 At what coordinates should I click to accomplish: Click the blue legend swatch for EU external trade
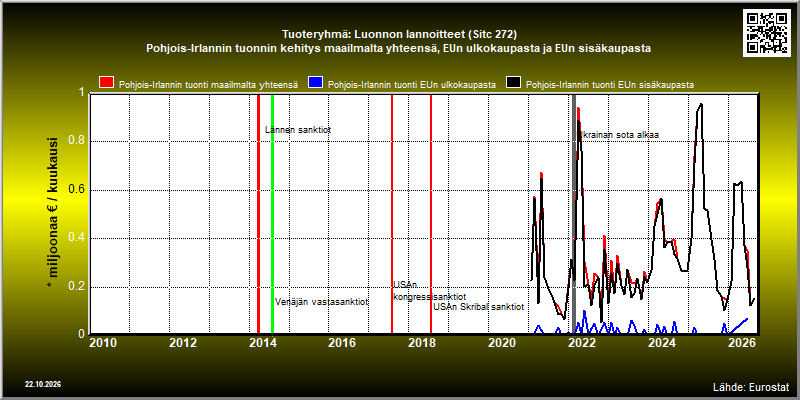[316, 83]
